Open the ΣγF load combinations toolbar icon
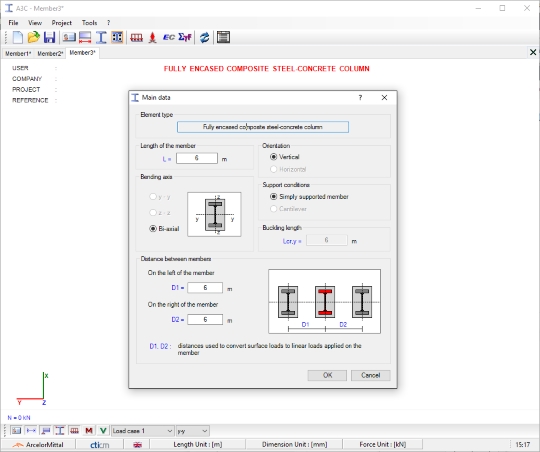Viewport: 540px width, 452px height. tap(185, 37)
